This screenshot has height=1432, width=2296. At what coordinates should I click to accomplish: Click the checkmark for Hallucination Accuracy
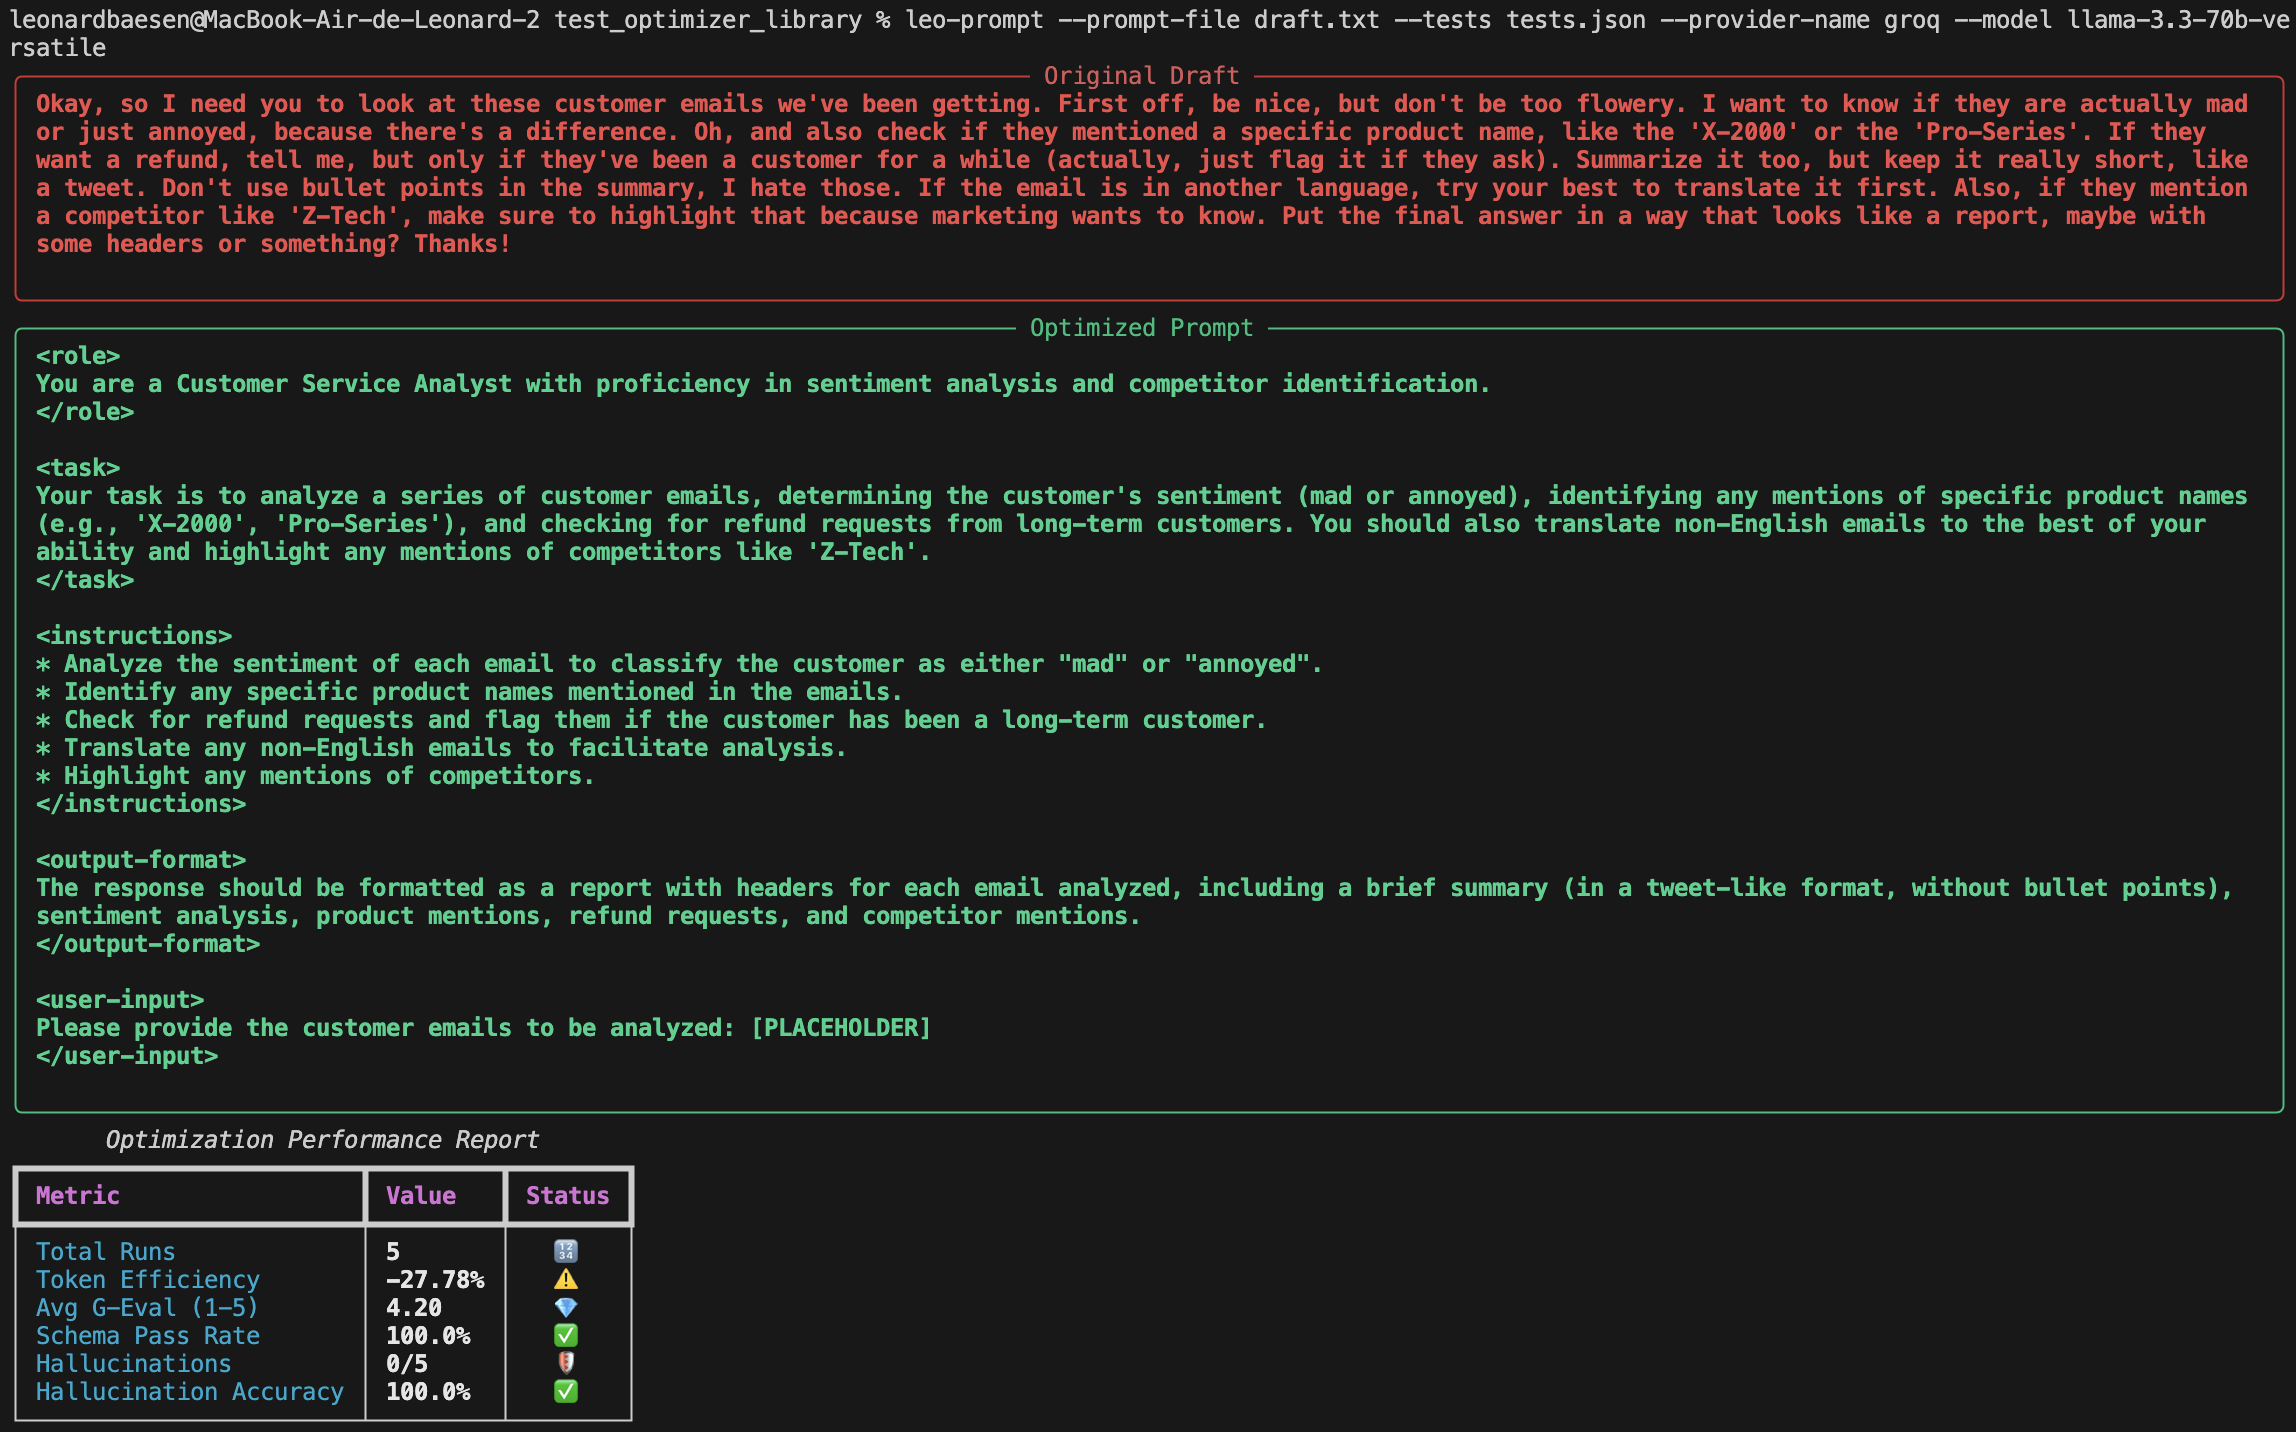point(565,1391)
